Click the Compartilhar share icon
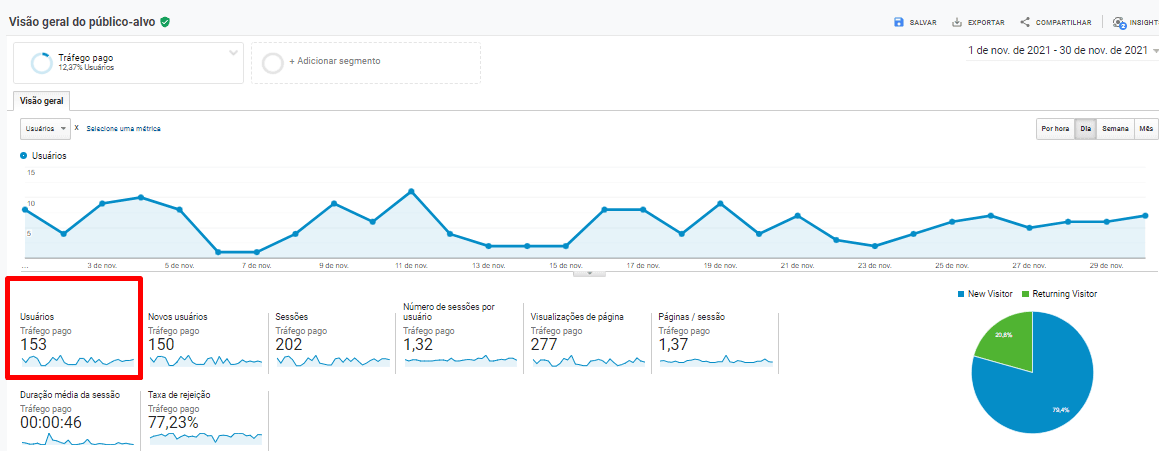1159x451 pixels. point(1025,22)
